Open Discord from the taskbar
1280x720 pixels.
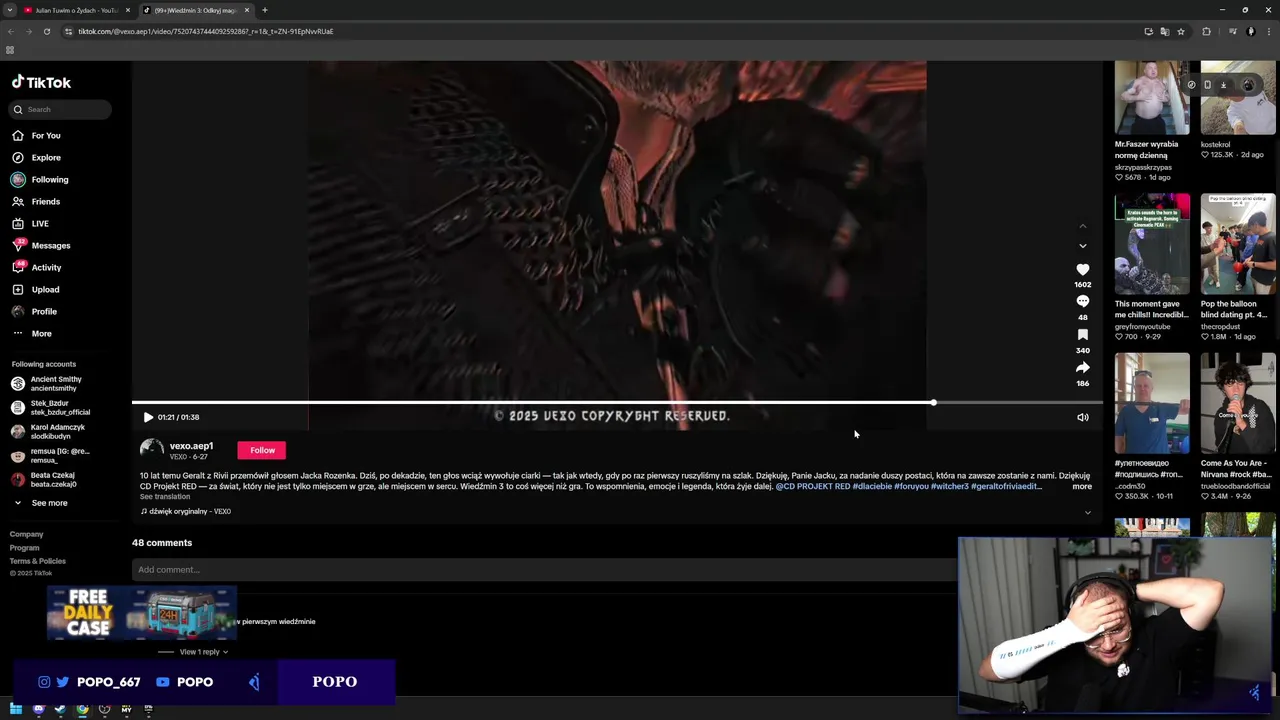pyautogui.click(x=38, y=709)
